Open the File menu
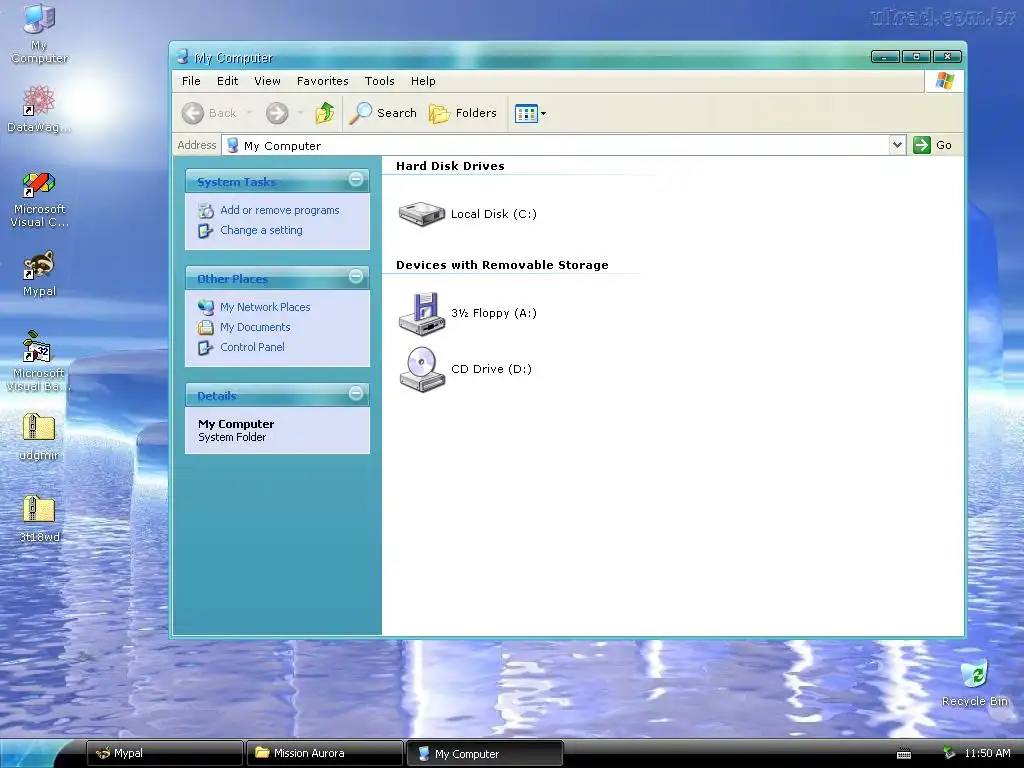1024x768 pixels. pos(191,81)
